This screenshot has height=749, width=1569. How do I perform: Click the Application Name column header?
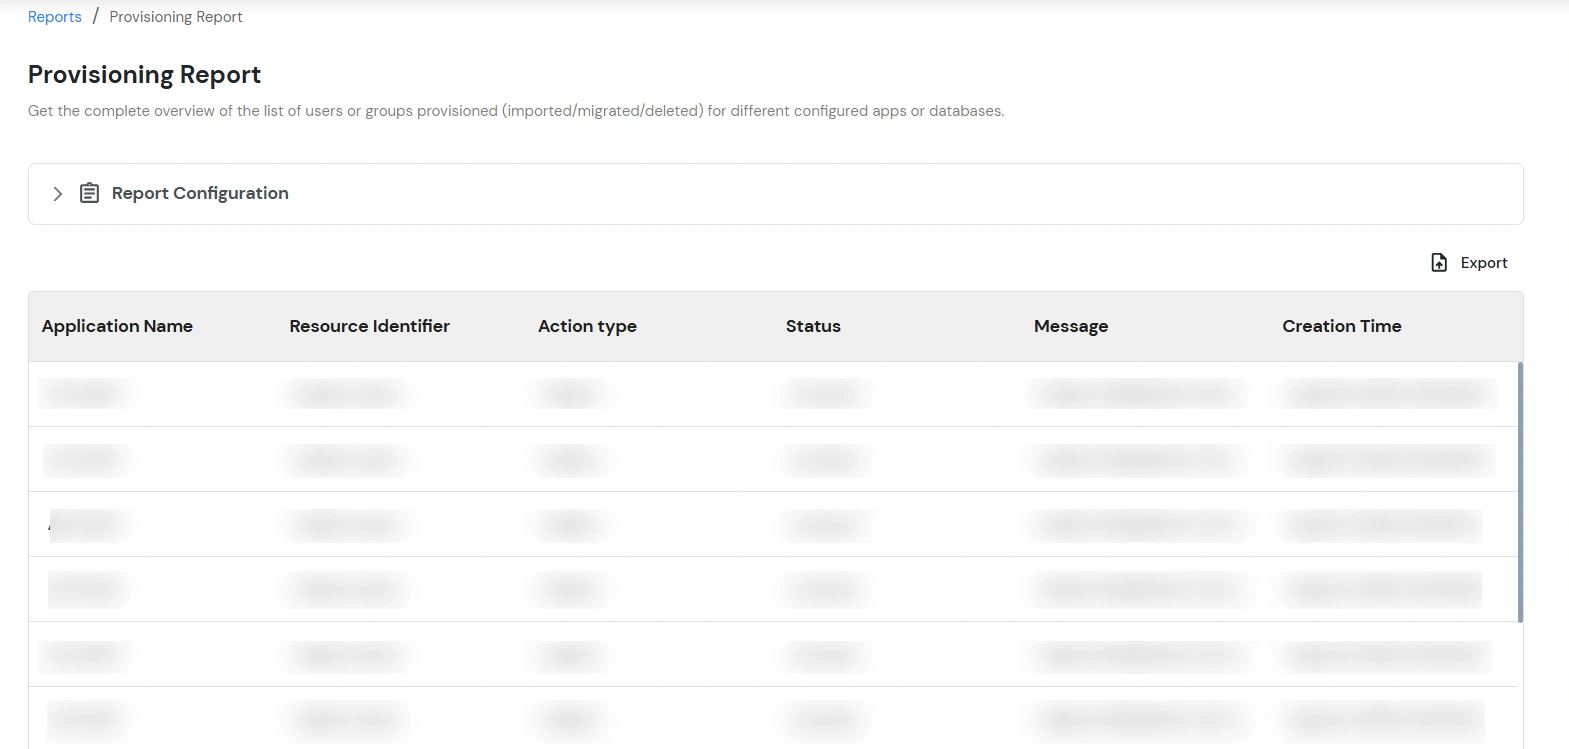coord(117,326)
